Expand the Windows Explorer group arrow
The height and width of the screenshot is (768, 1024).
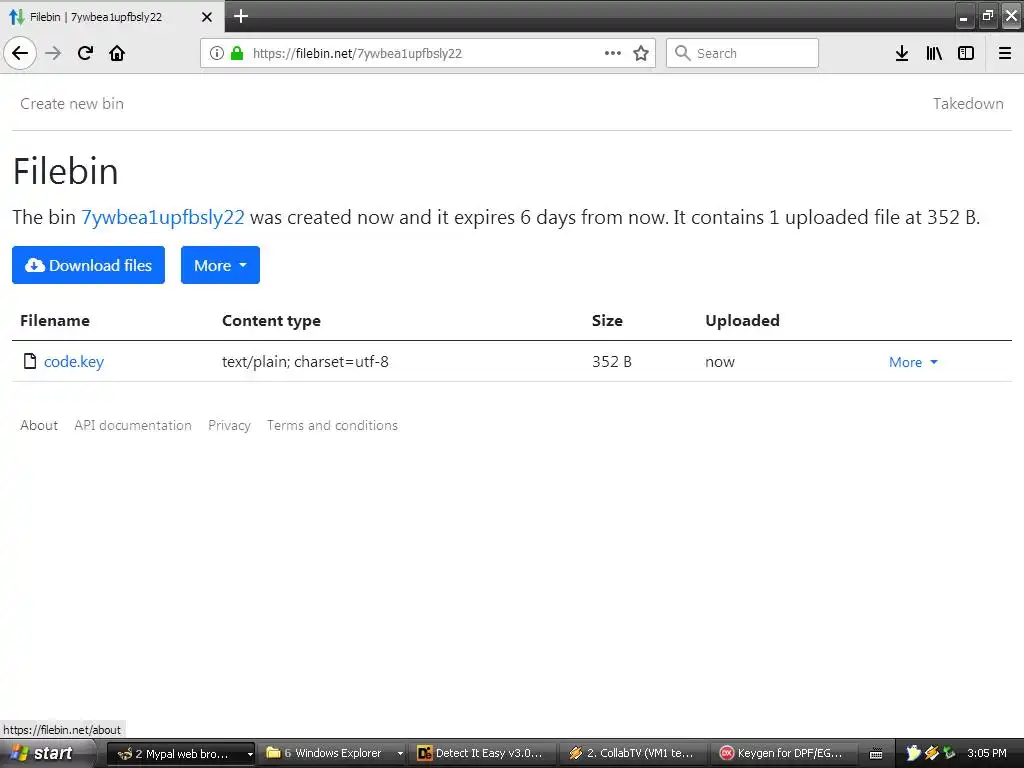pos(400,754)
